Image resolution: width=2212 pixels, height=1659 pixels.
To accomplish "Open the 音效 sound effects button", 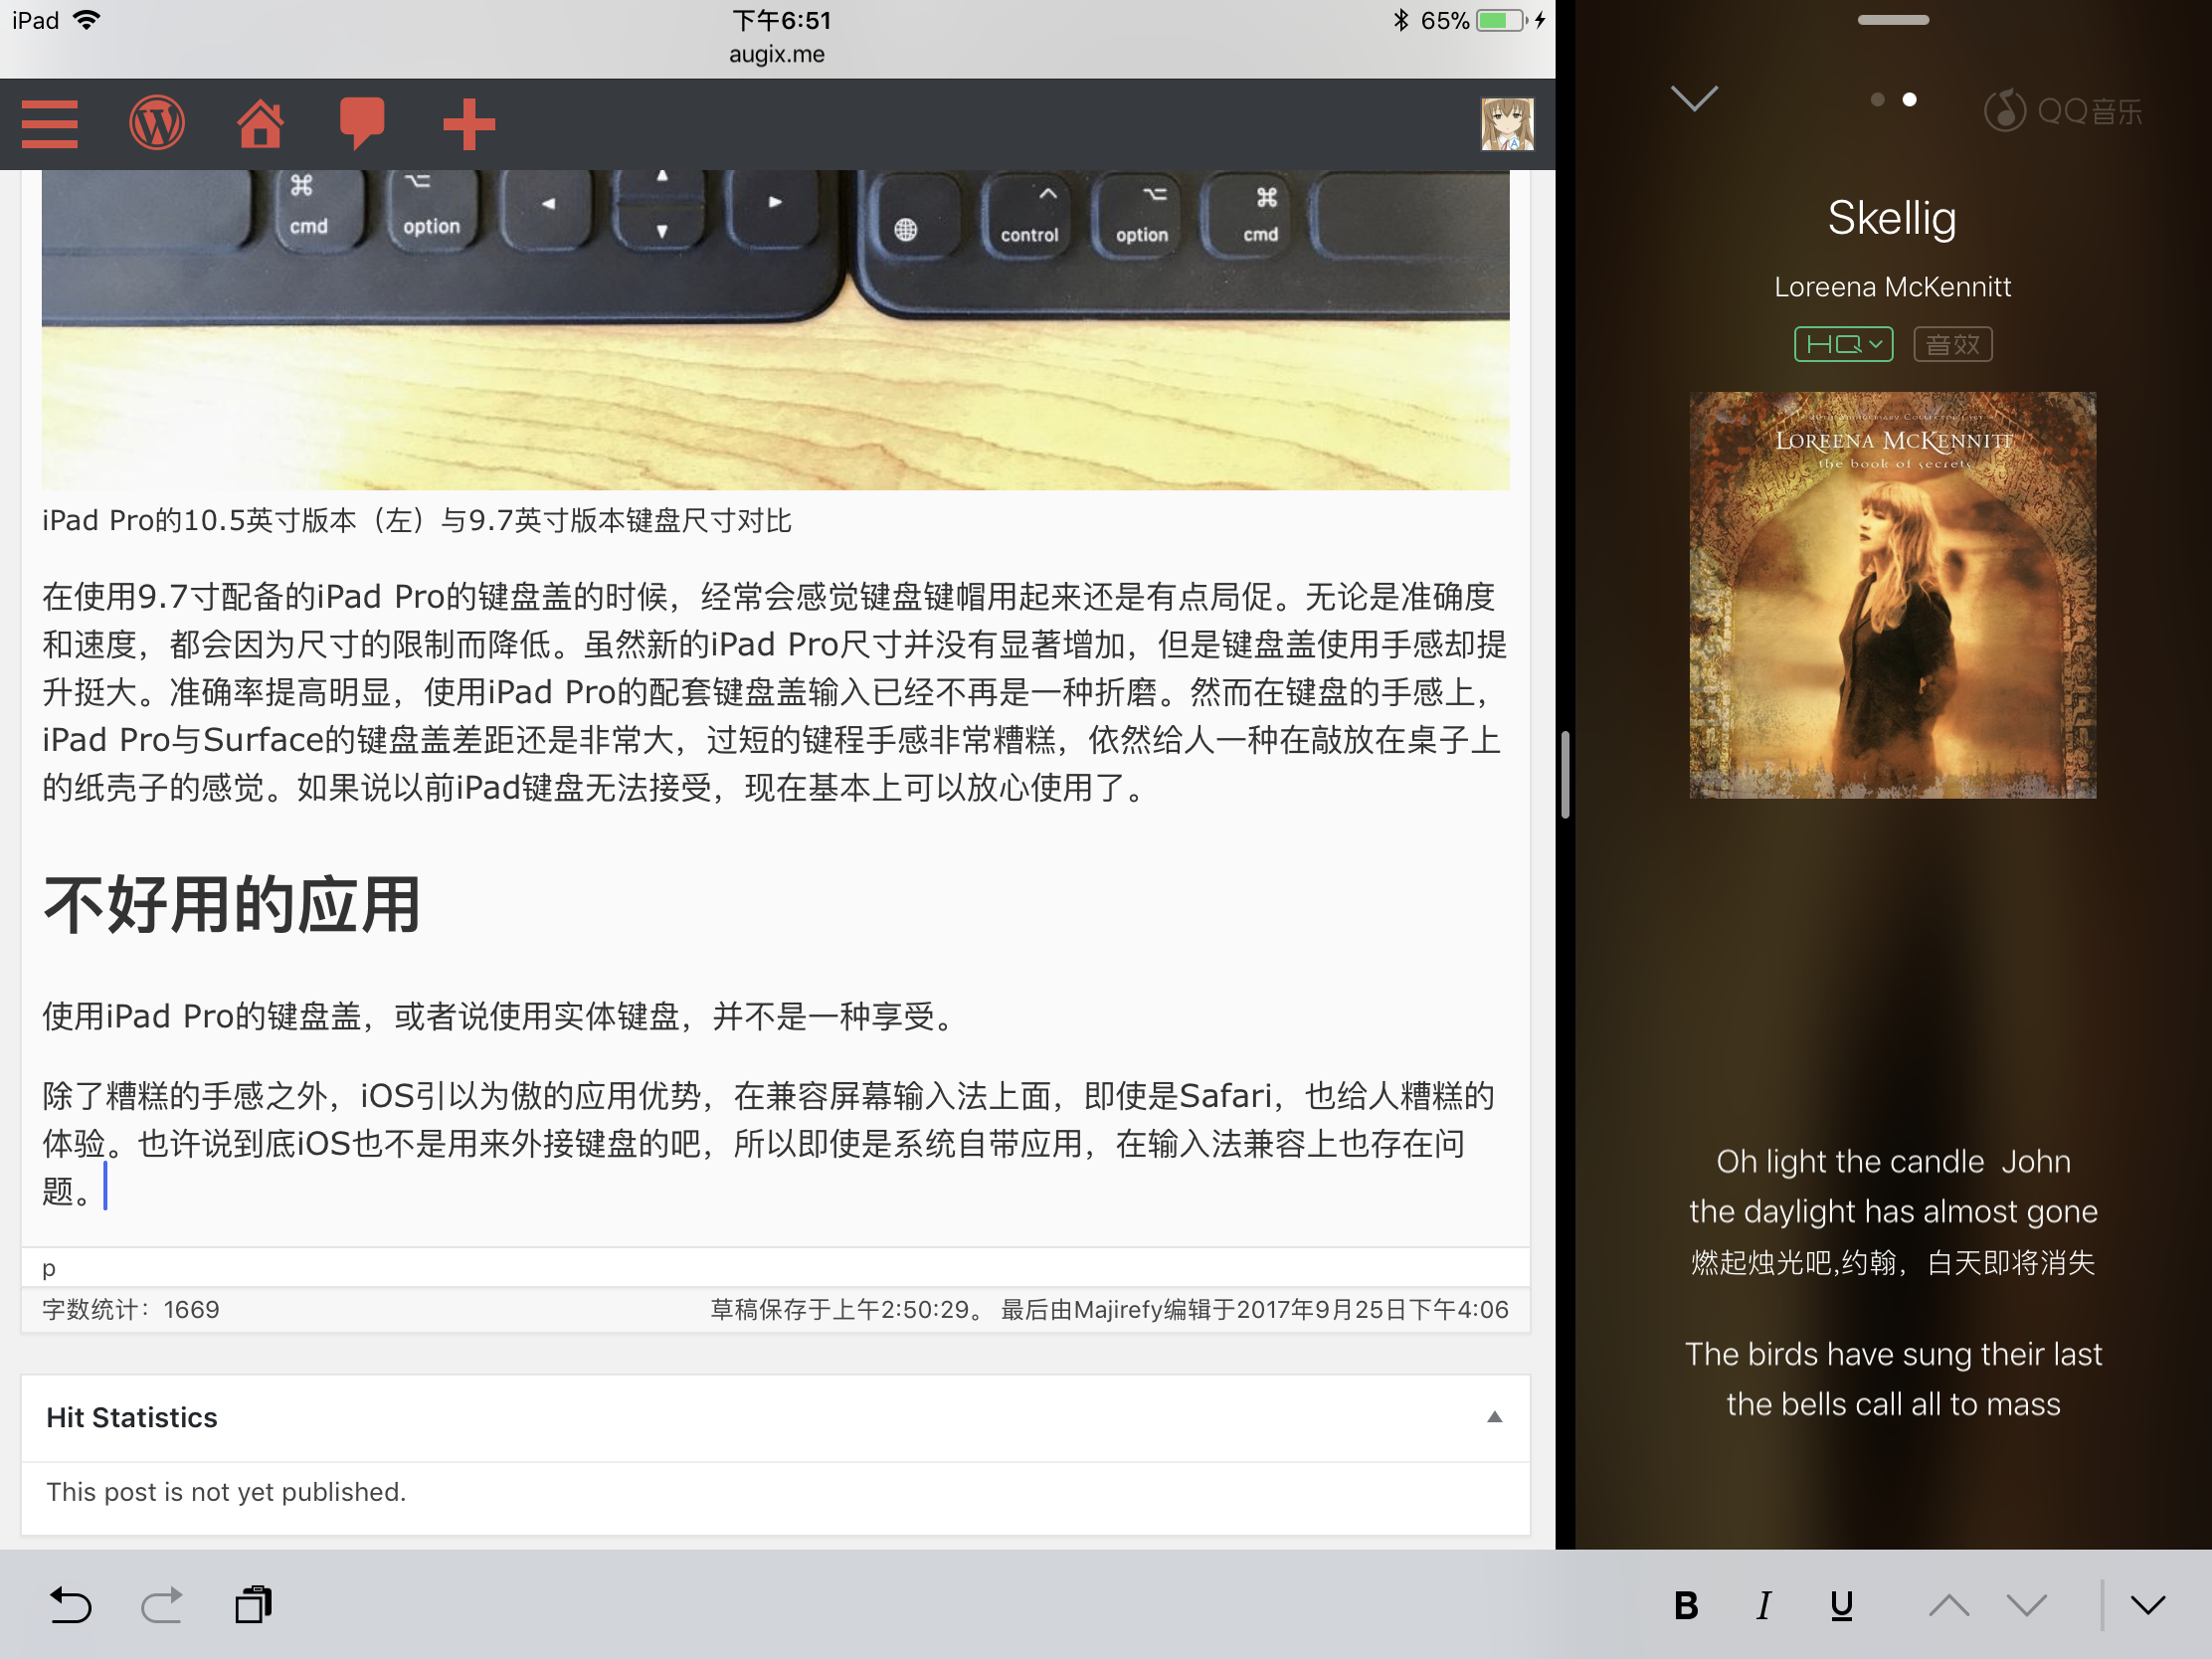I will pyautogui.click(x=1953, y=344).
